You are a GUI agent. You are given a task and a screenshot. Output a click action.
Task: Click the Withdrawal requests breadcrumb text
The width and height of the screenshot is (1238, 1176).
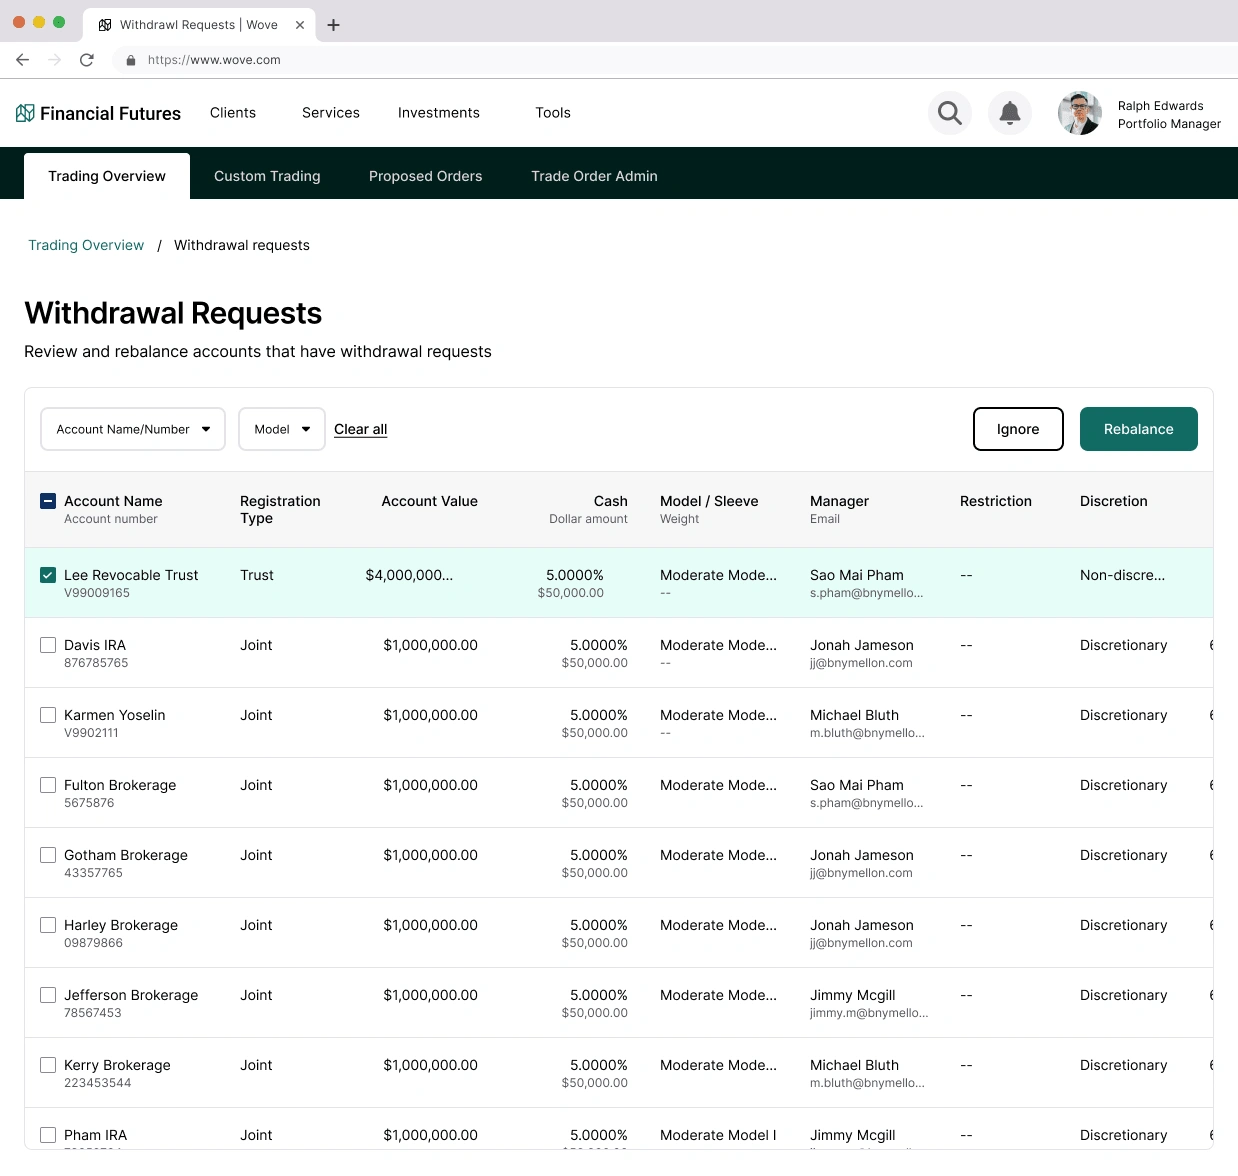[242, 245]
